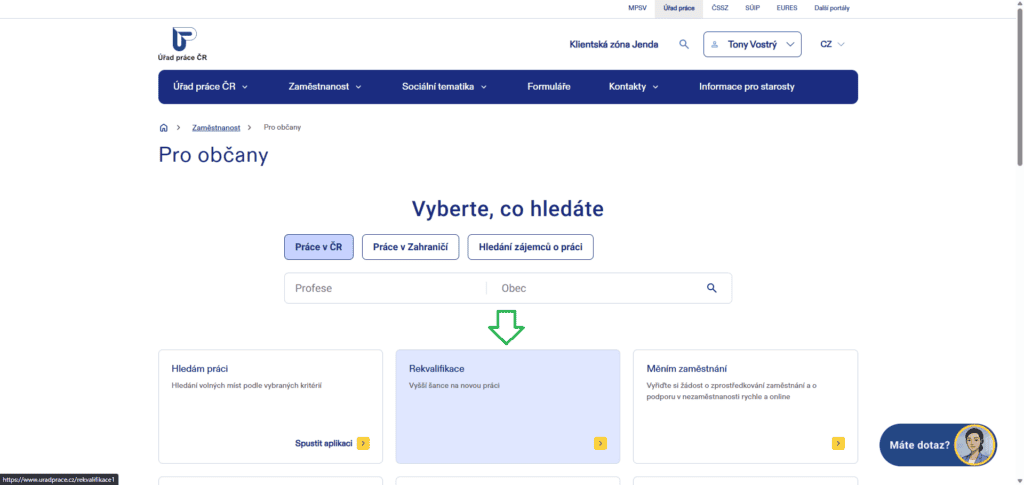Click yellow arrow on Měním zaměstnání card

click(838, 444)
